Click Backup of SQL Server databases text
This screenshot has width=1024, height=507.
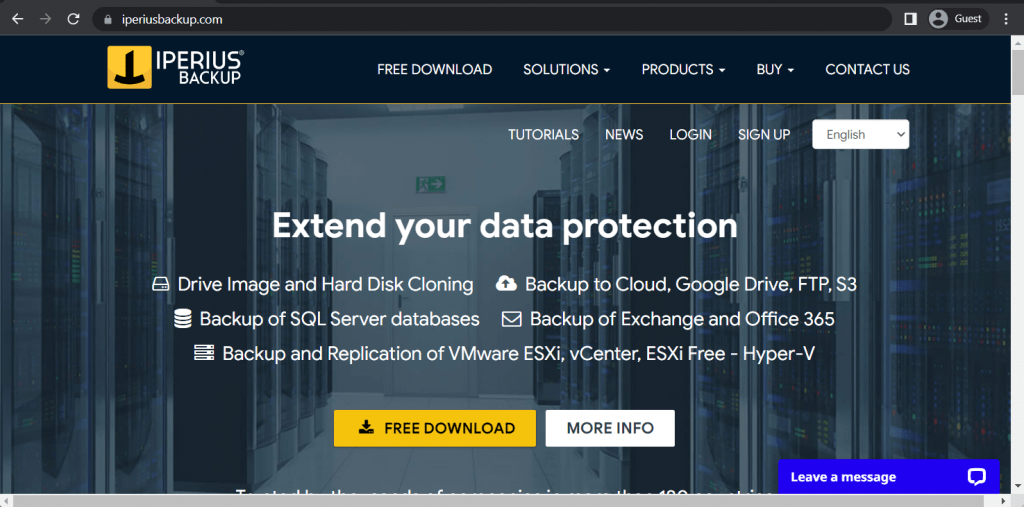(340, 319)
